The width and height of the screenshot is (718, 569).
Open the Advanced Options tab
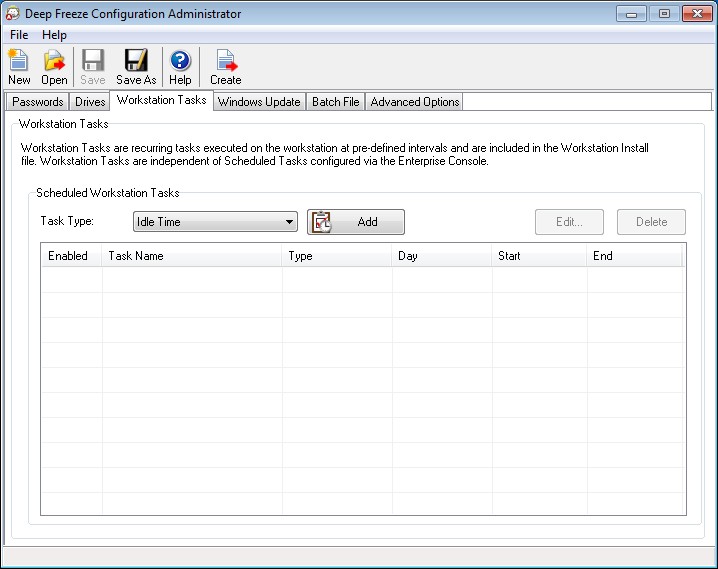point(415,102)
